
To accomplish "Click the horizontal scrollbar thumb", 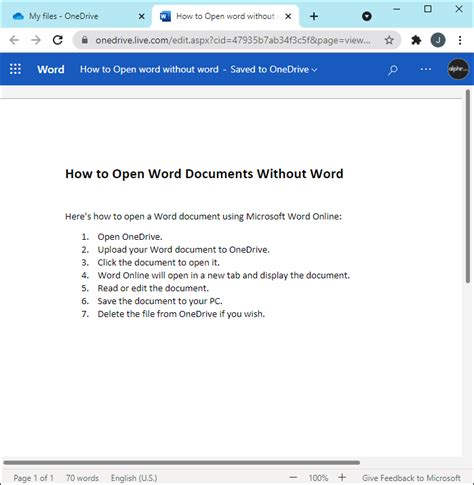I will pos(182,462).
